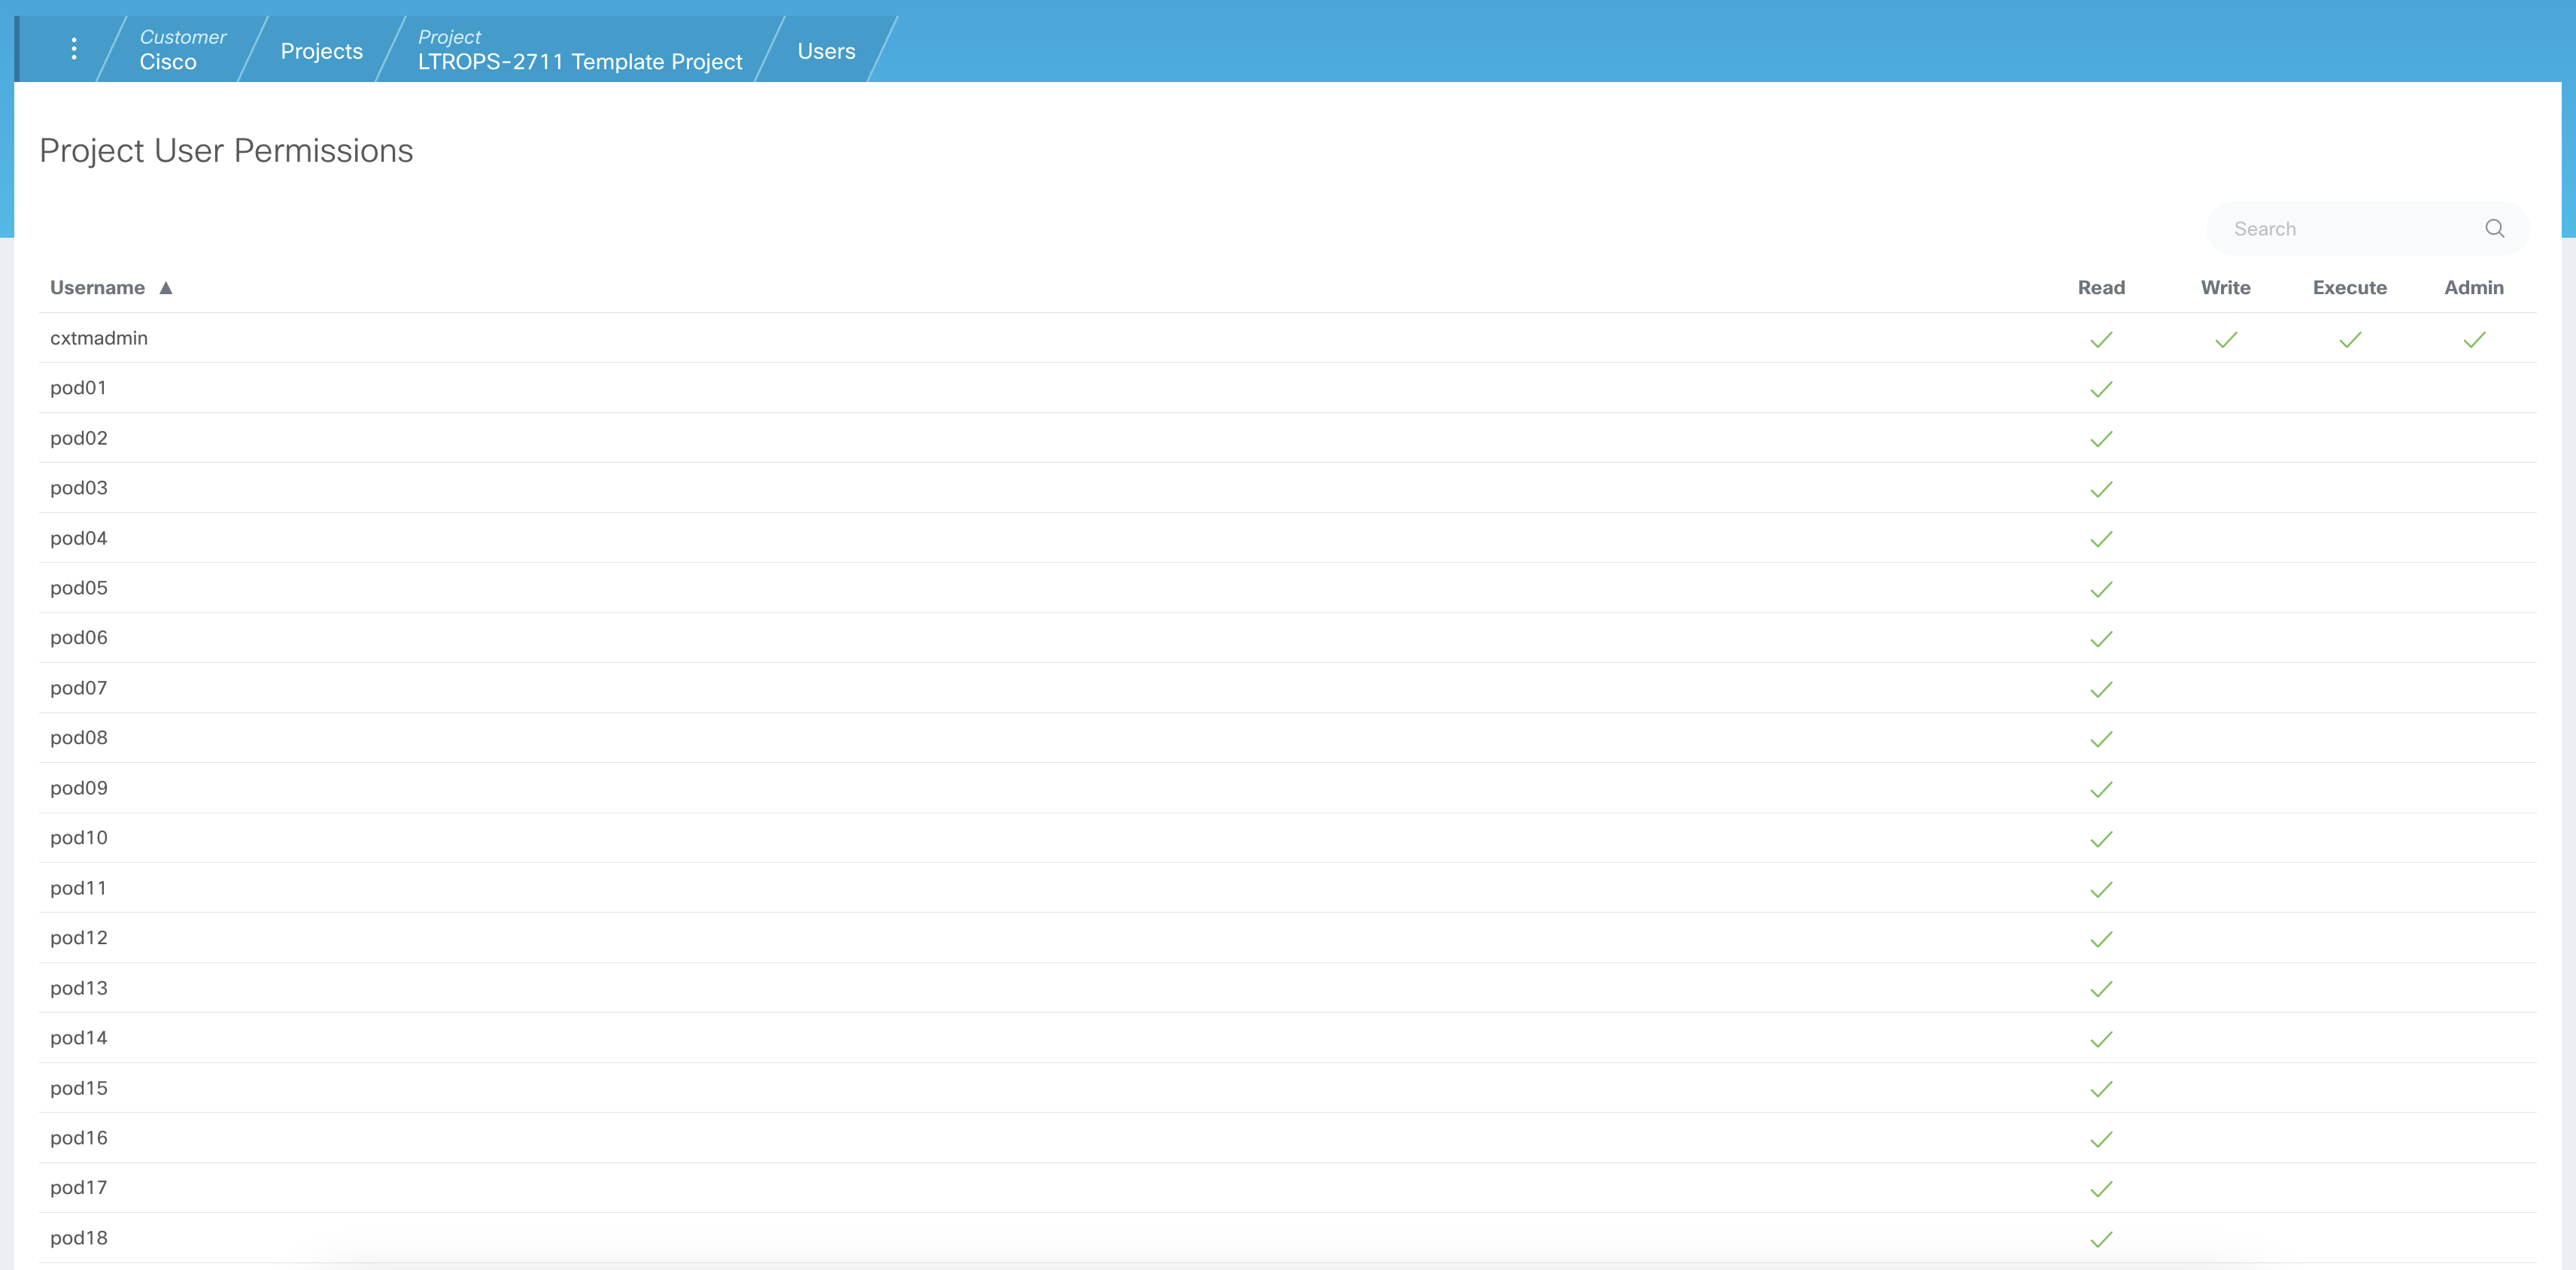This screenshot has width=2576, height=1270.
Task: Select the pod01 username
Action: pos(78,388)
